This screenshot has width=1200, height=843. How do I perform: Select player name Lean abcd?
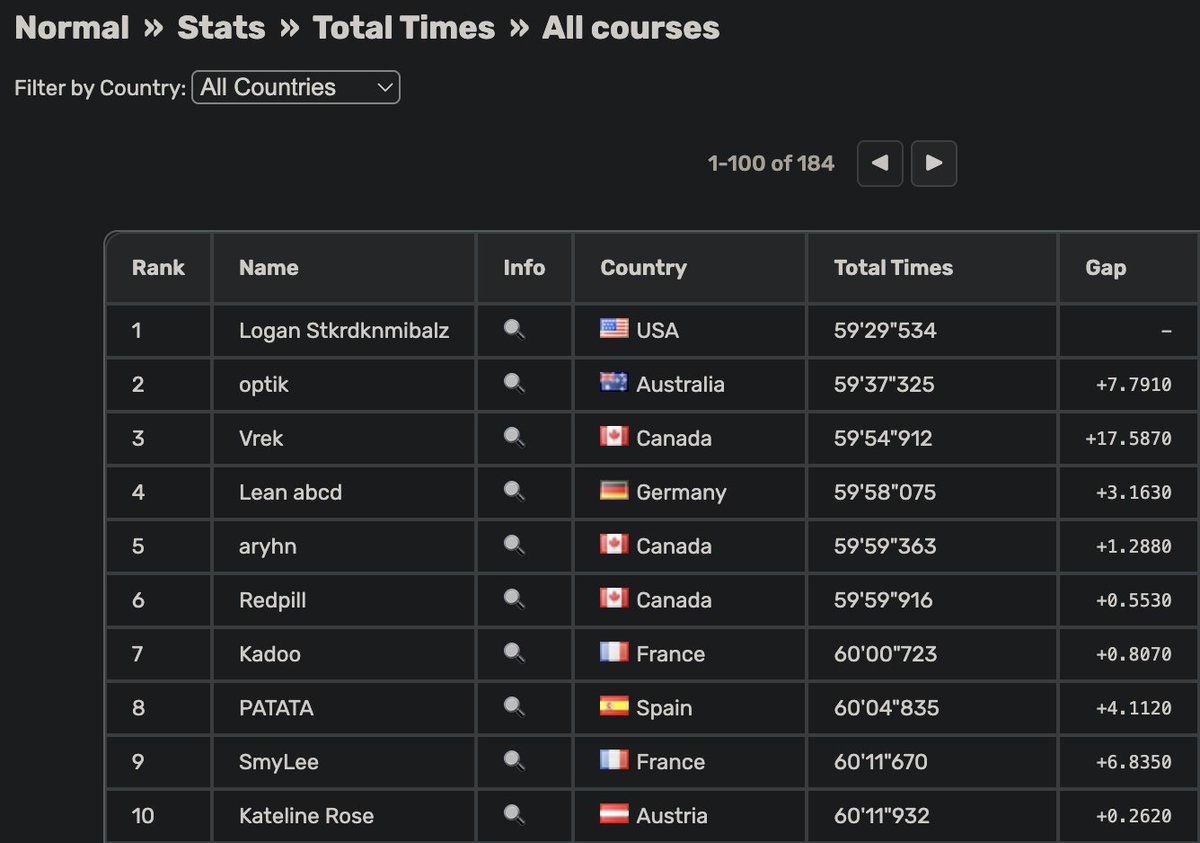tap(290, 492)
